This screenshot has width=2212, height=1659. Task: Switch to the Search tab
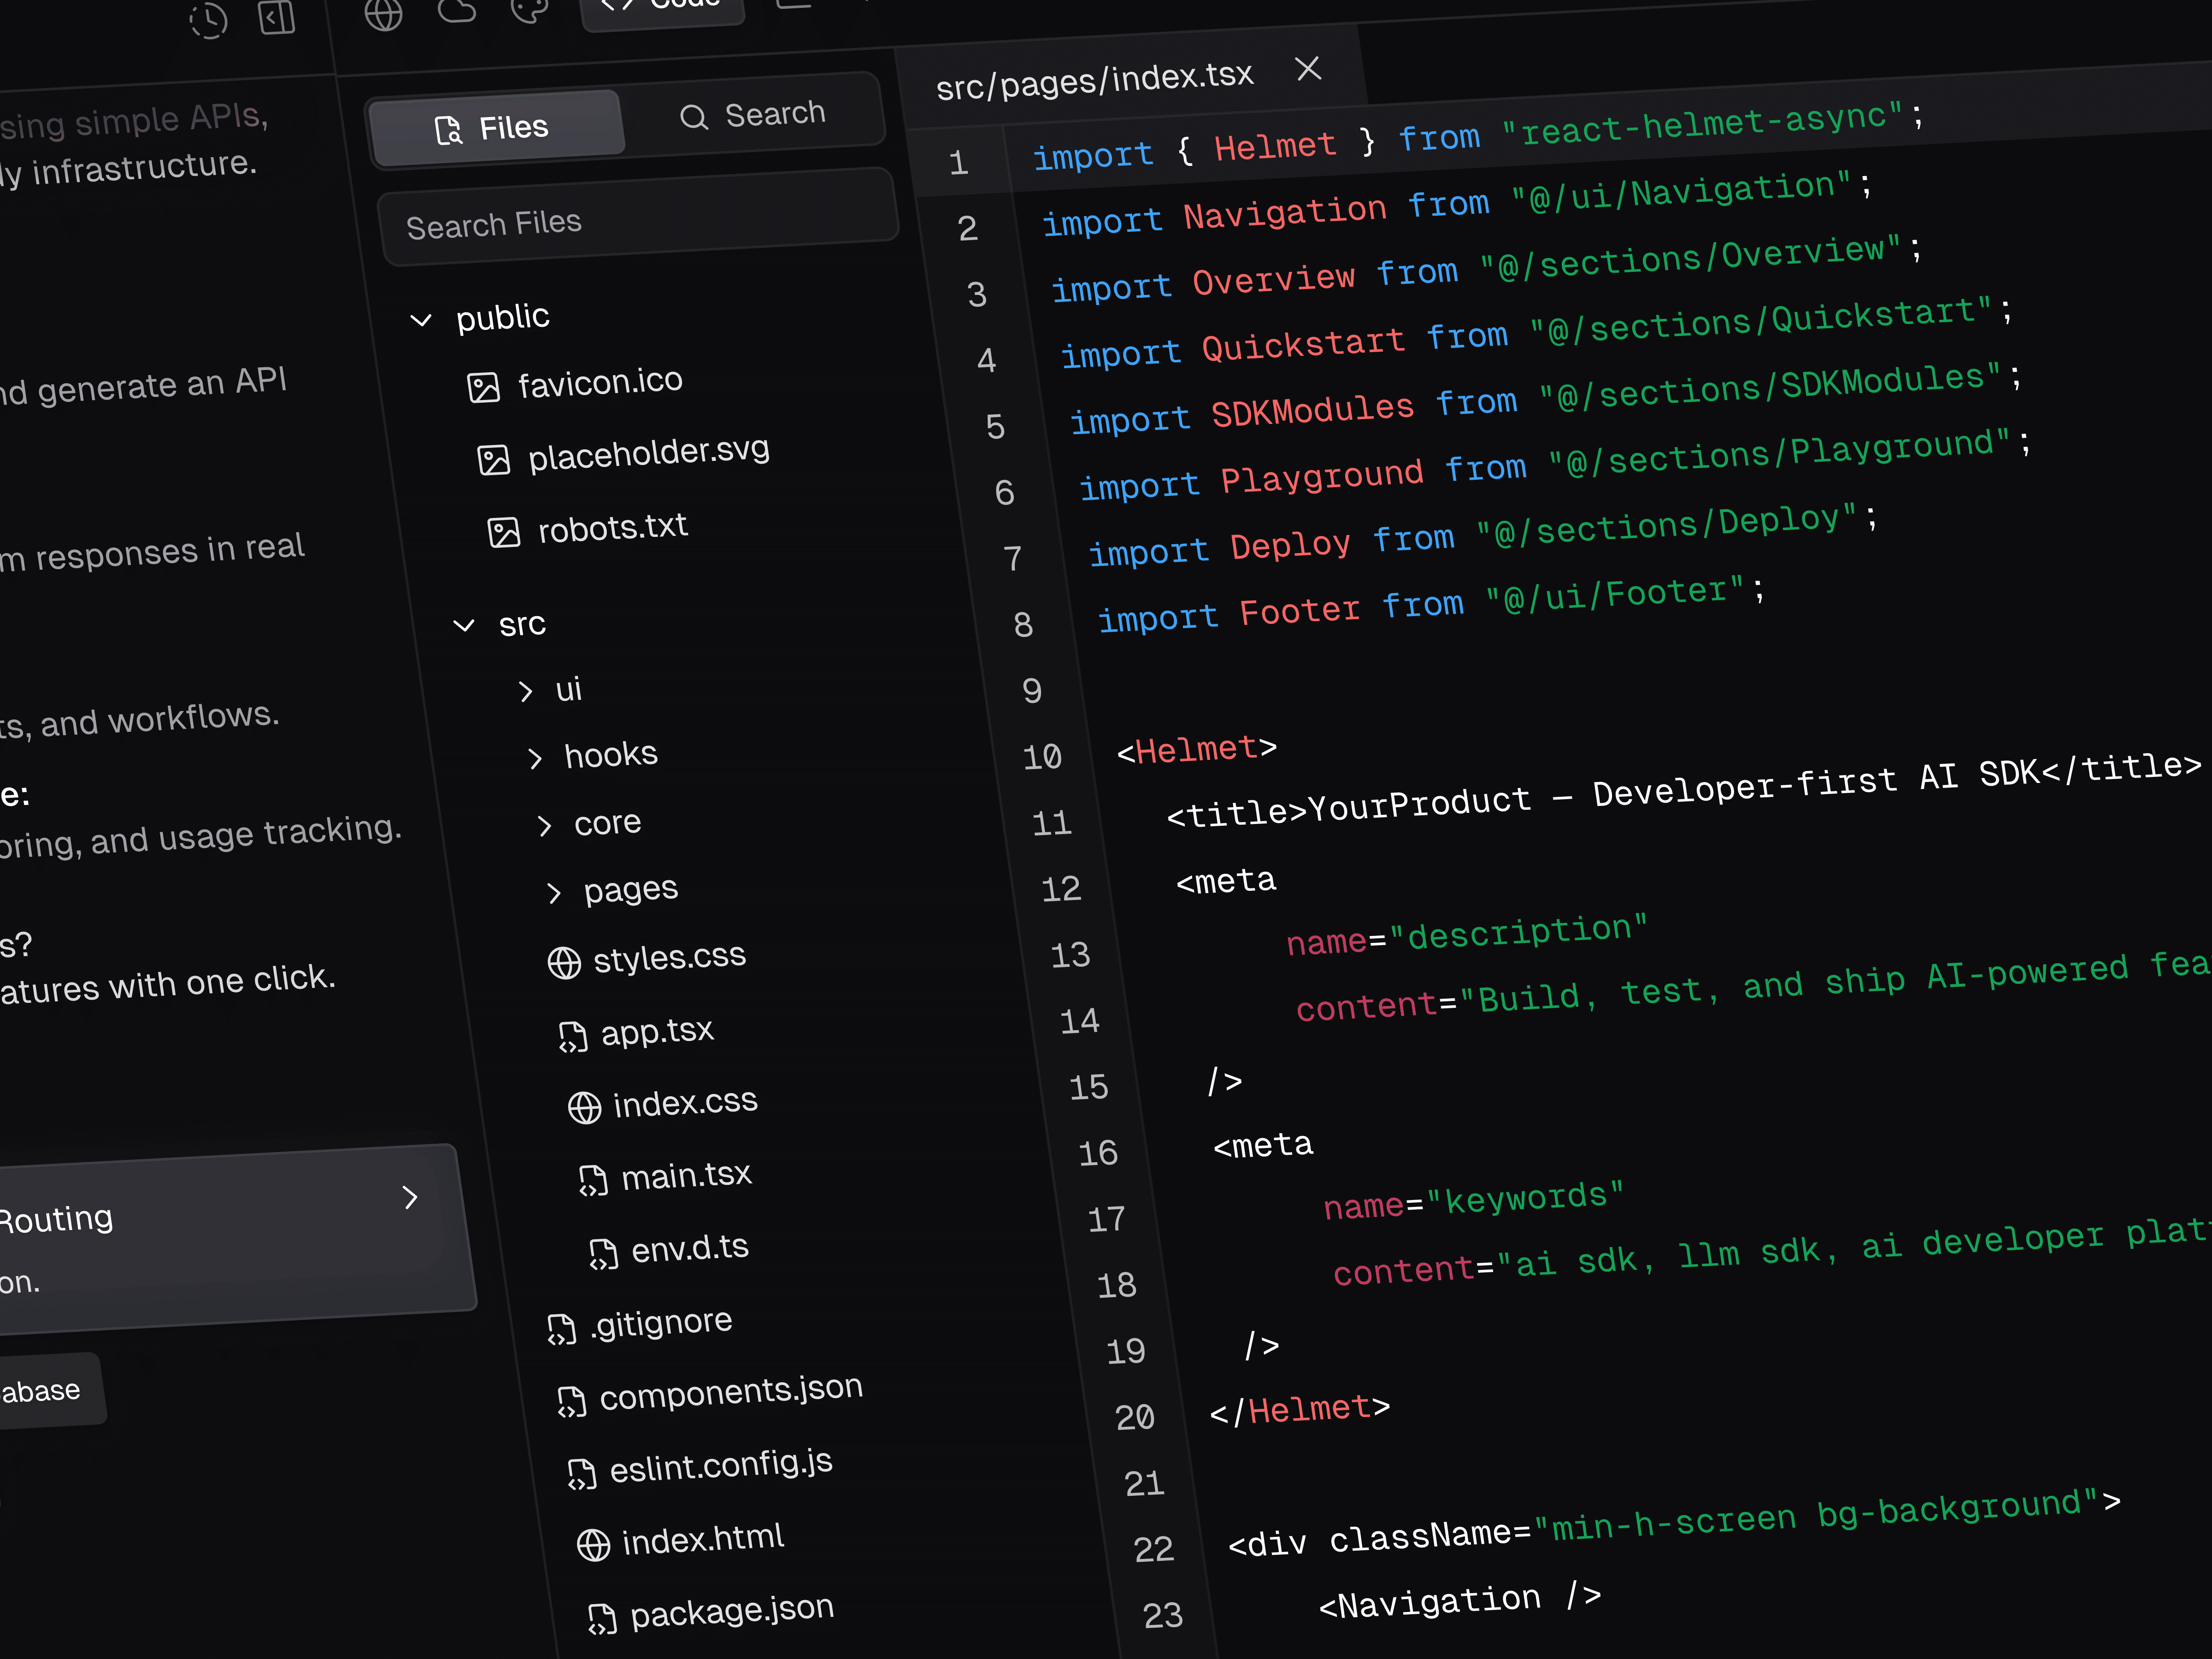(753, 115)
